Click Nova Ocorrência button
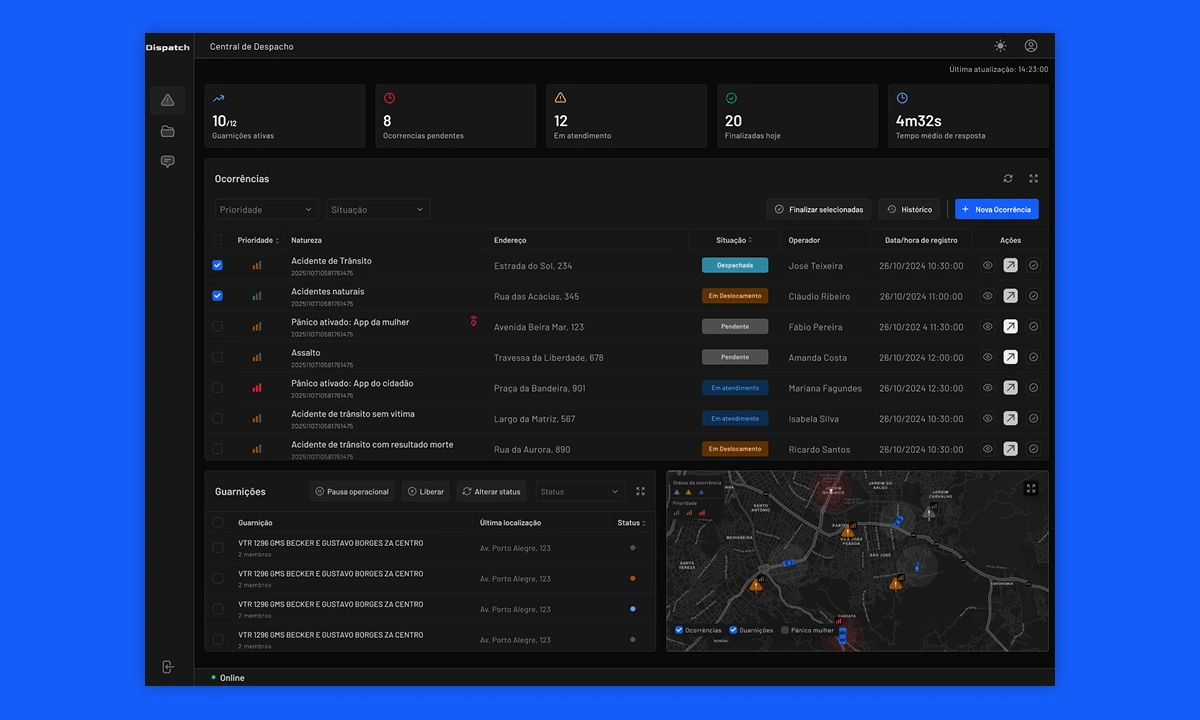Image resolution: width=1200 pixels, height=720 pixels. pyautogui.click(x=996, y=209)
